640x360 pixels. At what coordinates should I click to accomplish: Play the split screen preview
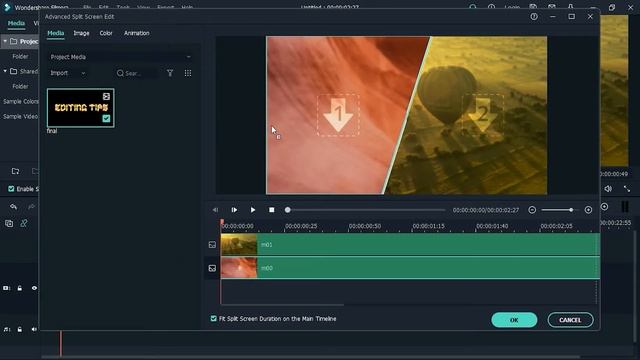click(x=253, y=210)
